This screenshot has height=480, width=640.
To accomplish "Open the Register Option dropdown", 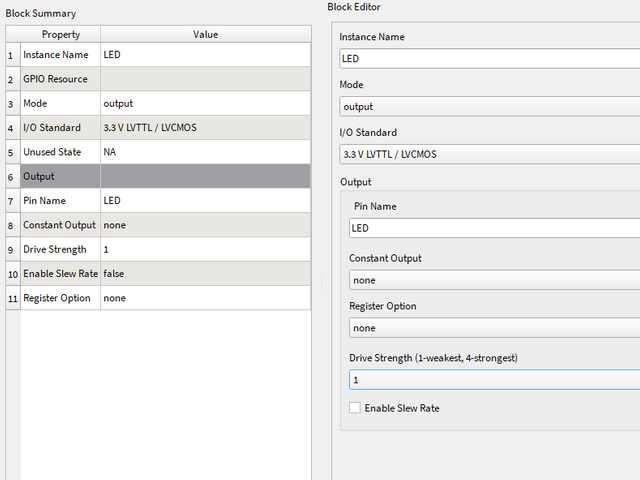I will click(x=494, y=328).
